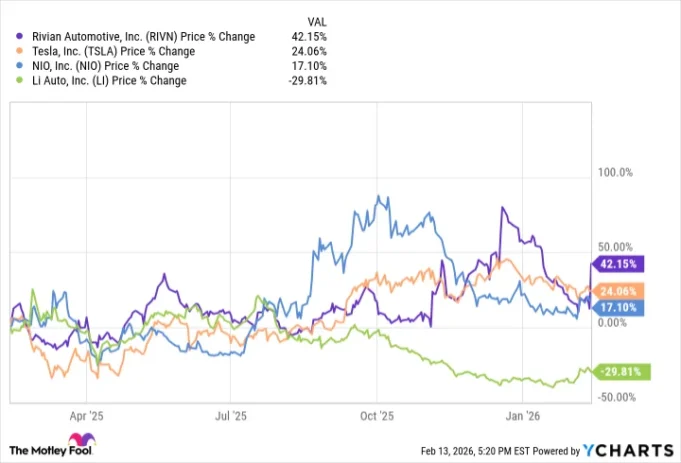Viewport: 681px width, 463px height.
Task: Click the VAL column header
Action: [317, 19]
